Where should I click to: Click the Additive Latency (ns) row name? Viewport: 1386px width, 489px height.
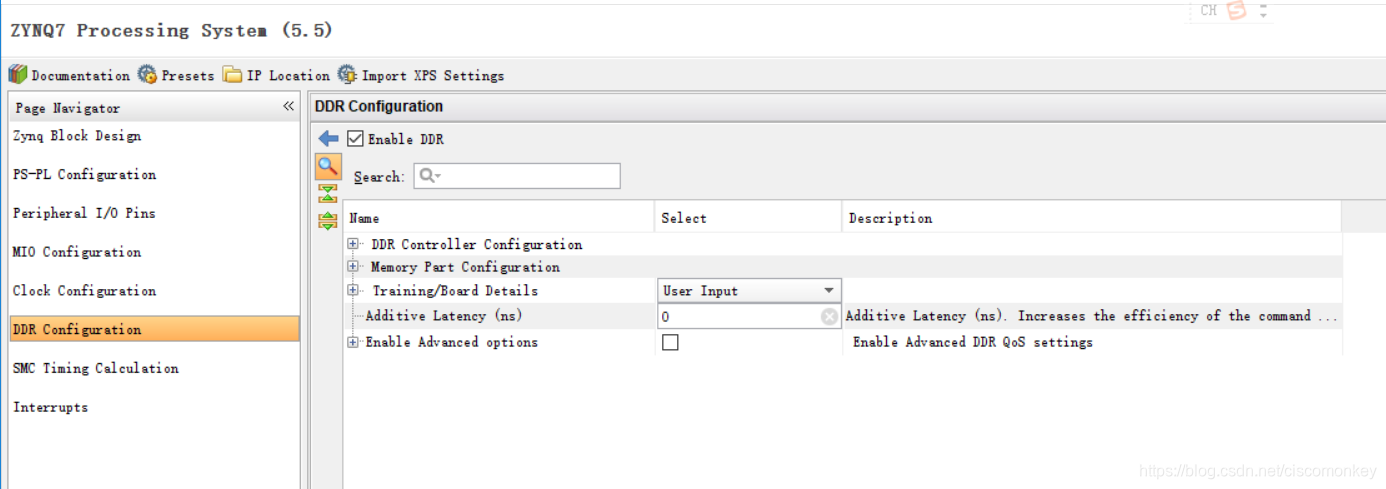point(444,316)
